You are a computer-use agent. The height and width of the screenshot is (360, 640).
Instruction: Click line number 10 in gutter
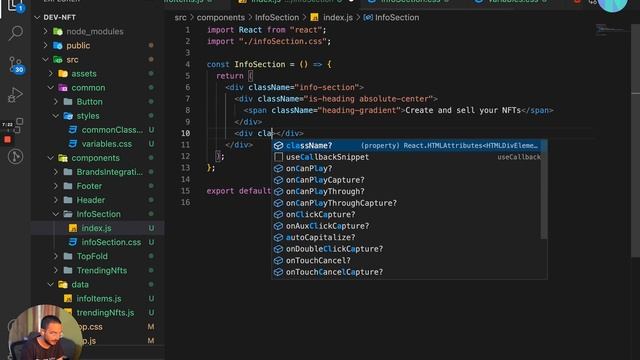[x=185, y=133]
